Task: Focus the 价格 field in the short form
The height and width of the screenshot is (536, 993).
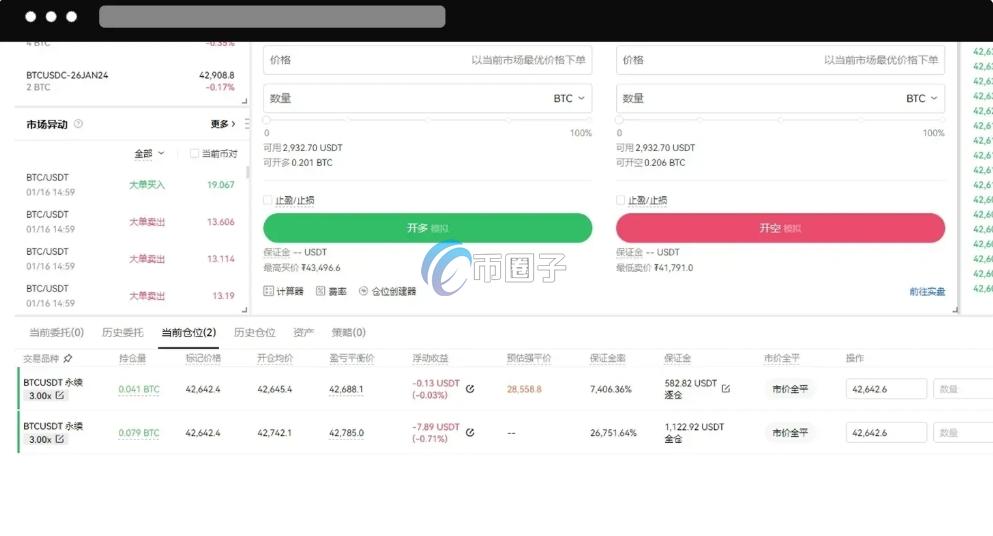Action: [780, 60]
